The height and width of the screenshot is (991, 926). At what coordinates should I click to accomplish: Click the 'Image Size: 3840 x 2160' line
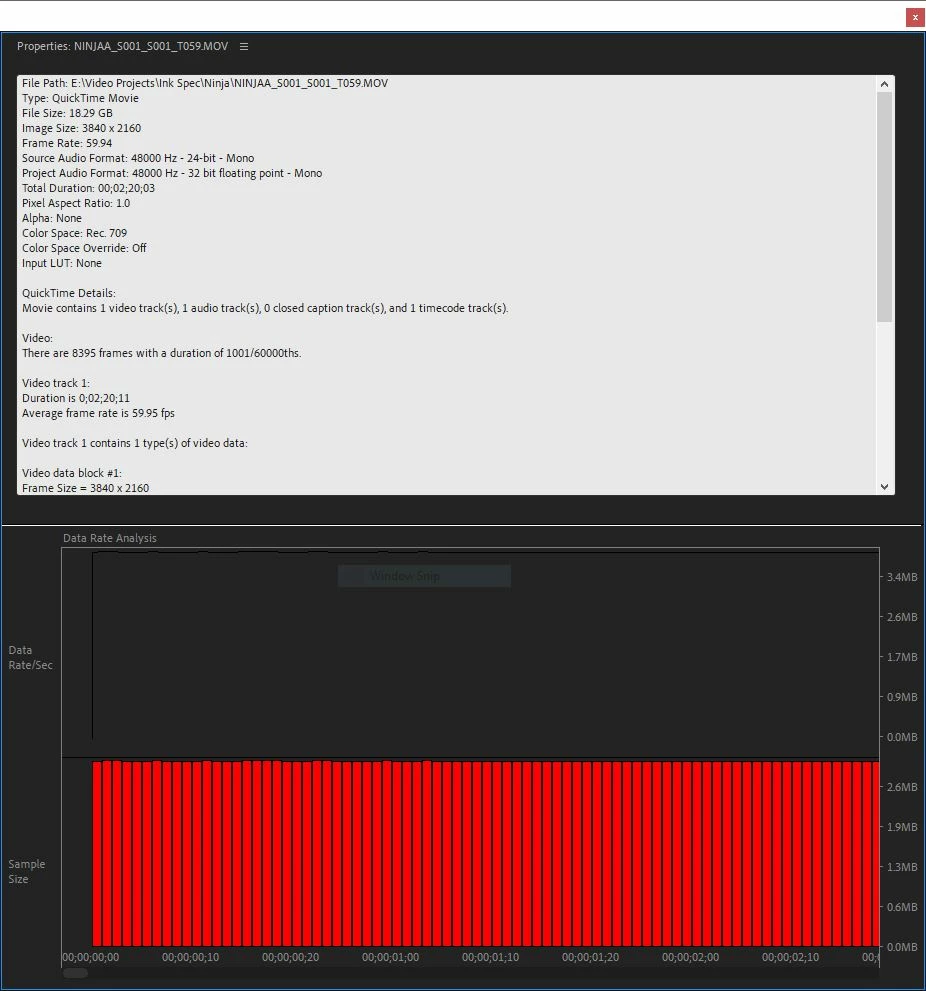pyautogui.click(x=82, y=128)
